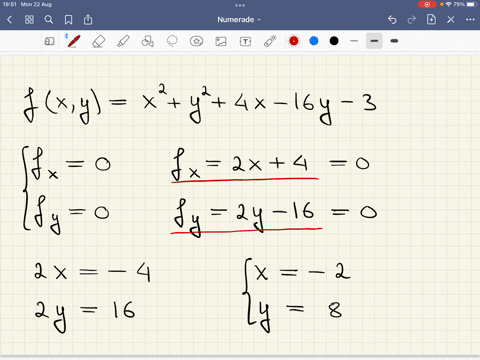
Task: Tap the time in status bar
Action: click(x=10, y=4)
